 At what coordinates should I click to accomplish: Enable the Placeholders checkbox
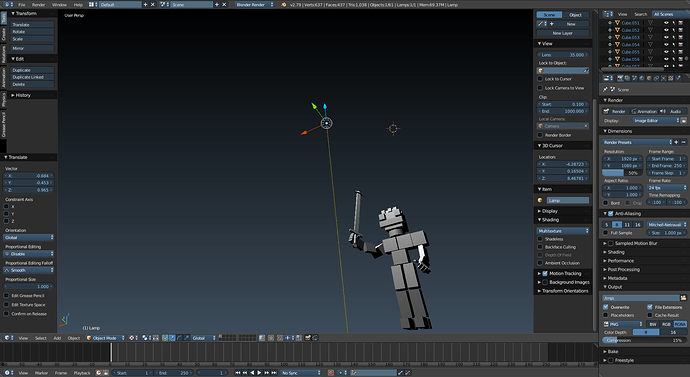(606, 315)
